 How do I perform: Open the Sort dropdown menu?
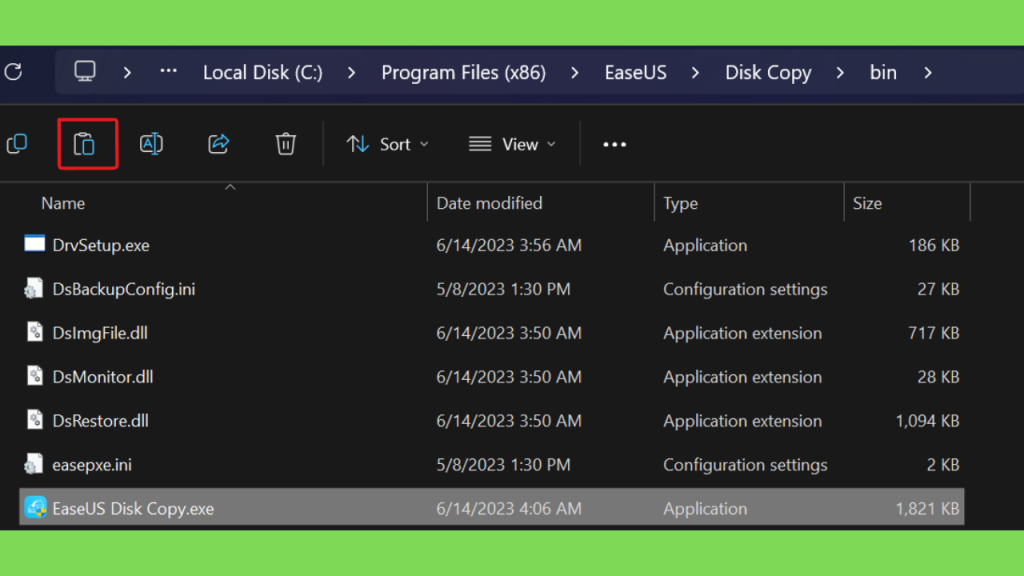point(388,144)
